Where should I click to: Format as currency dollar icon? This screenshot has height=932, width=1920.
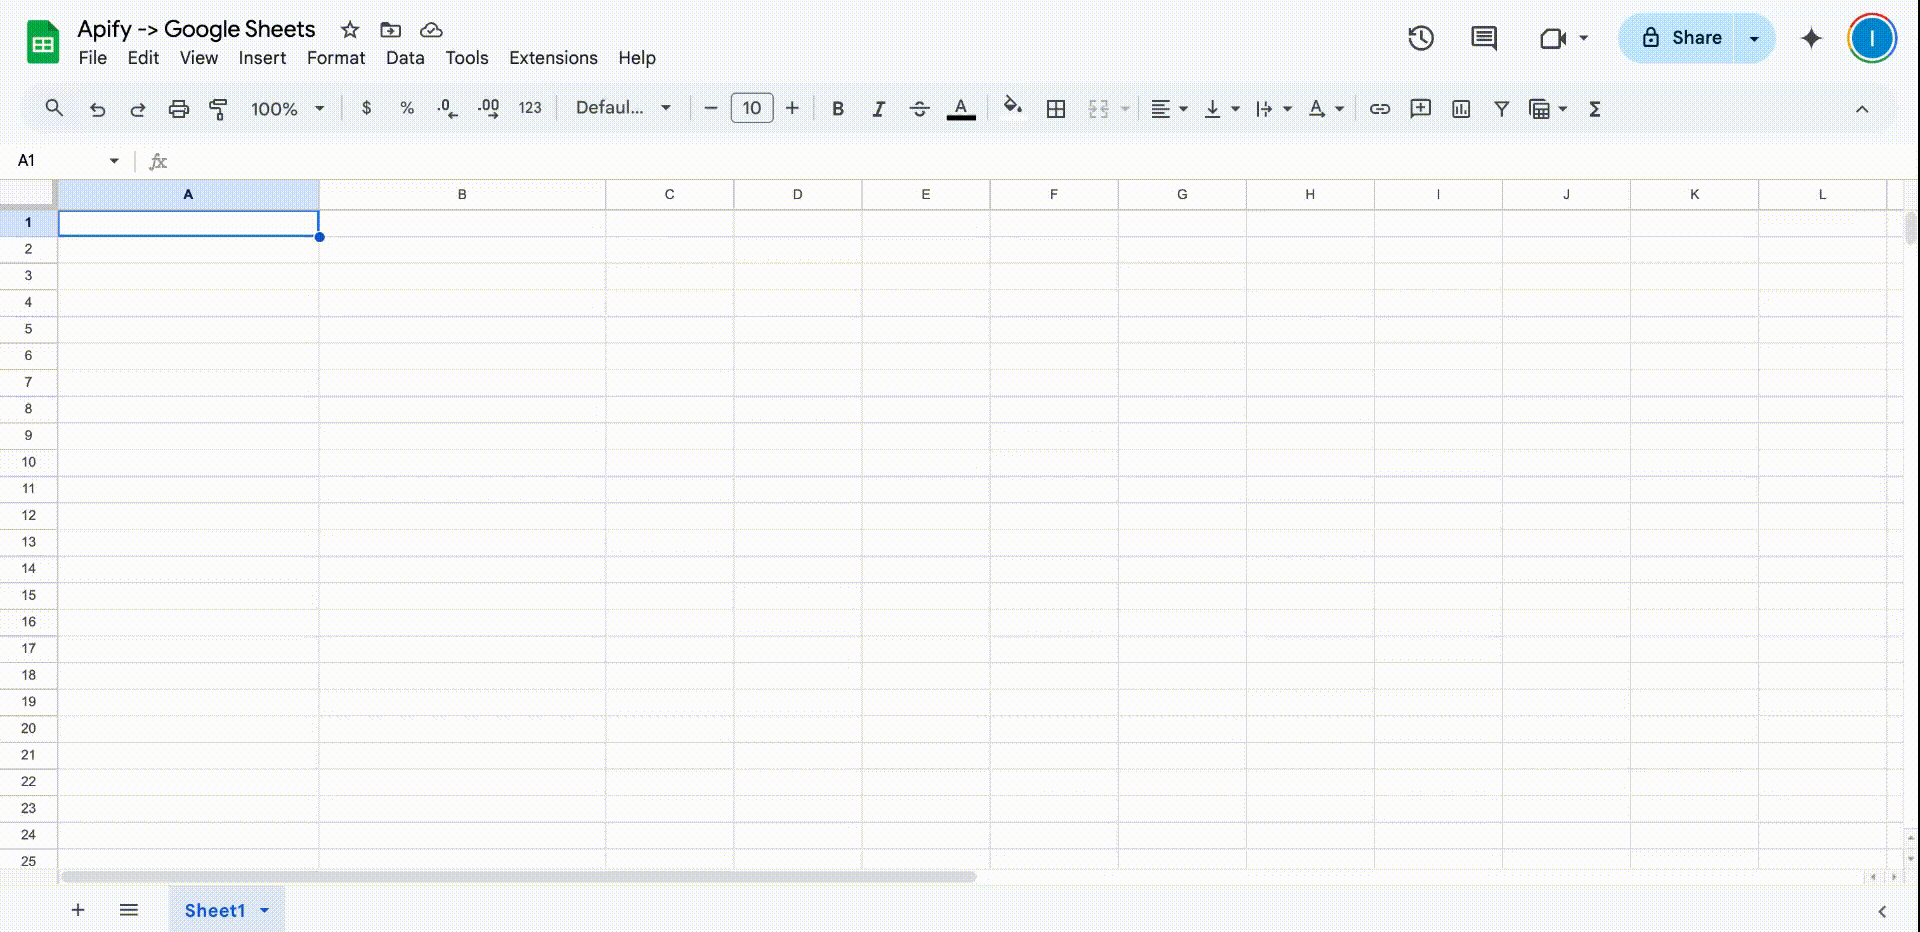point(367,108)
